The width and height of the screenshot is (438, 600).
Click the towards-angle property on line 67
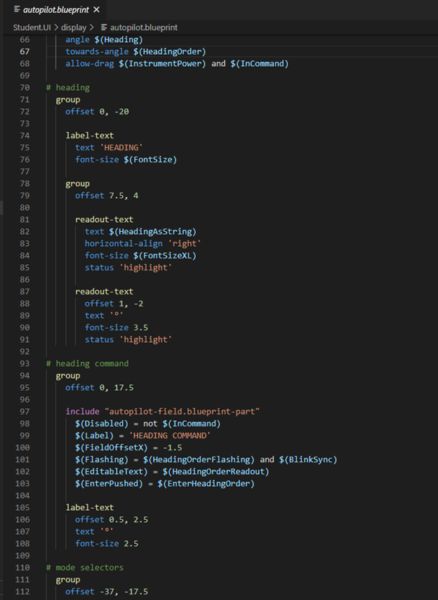coord(97,52)
